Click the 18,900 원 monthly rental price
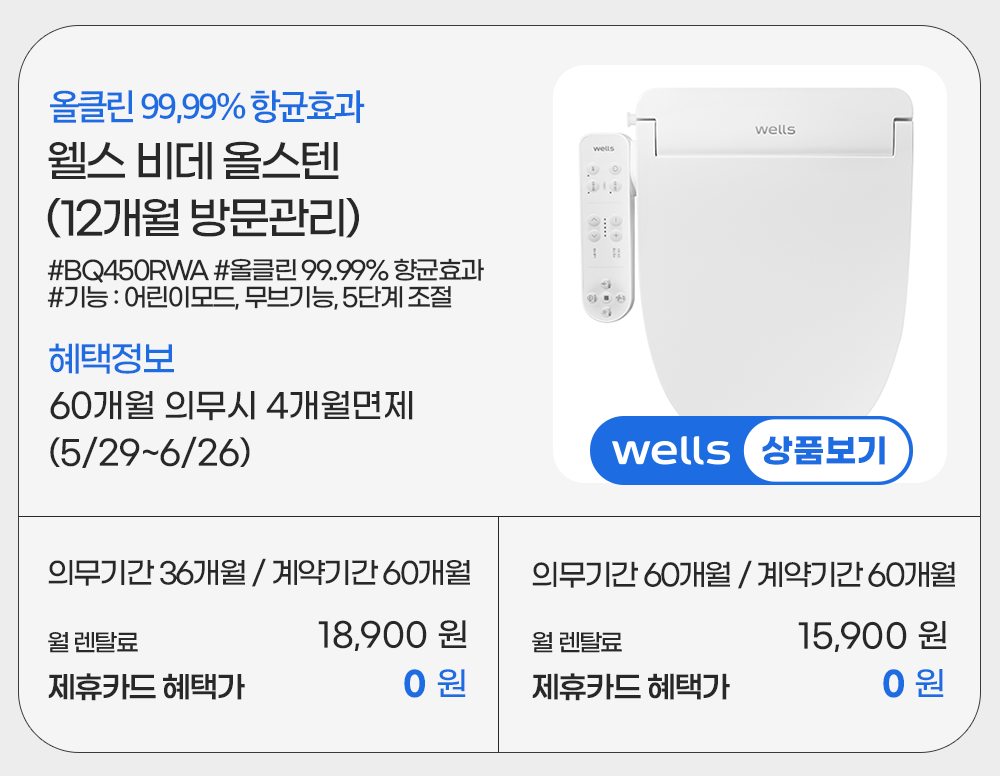This screenshot has width=1000, height=776. (392, 634)
